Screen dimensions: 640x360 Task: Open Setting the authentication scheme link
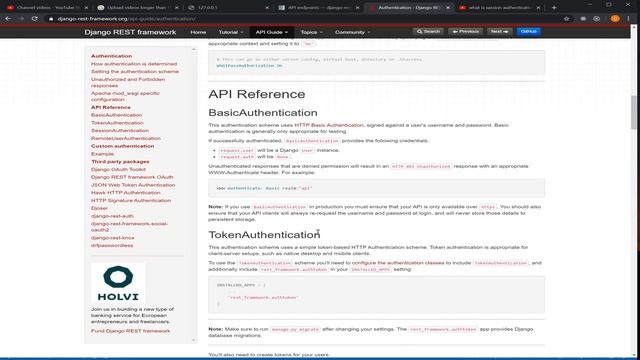135,71
